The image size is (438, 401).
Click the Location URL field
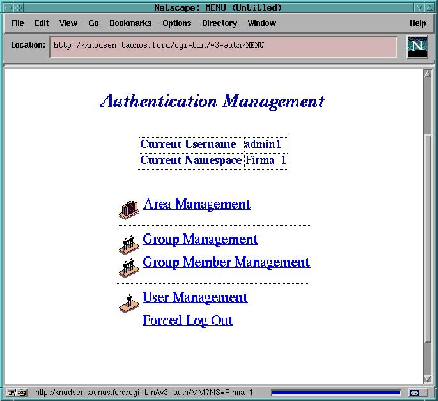click(x=223, y=47)
